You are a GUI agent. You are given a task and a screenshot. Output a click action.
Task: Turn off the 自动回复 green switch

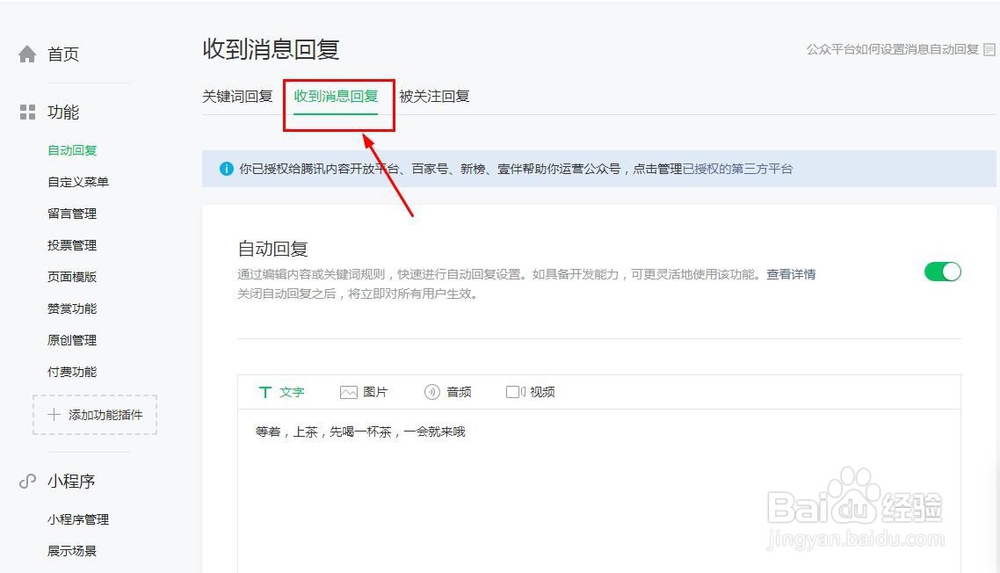(x=943, y=272)
